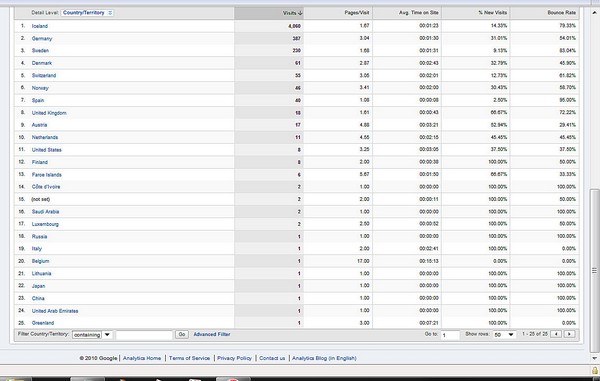The width and height of the screenshot is (600, 381).
Task: Open the Show rows 50 dropdown
Action: (504, 335)
